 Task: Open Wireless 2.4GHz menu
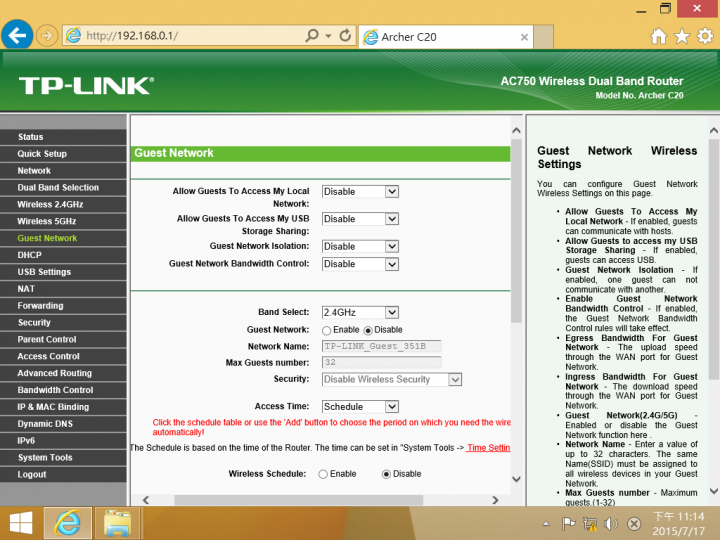coord(63,204)
